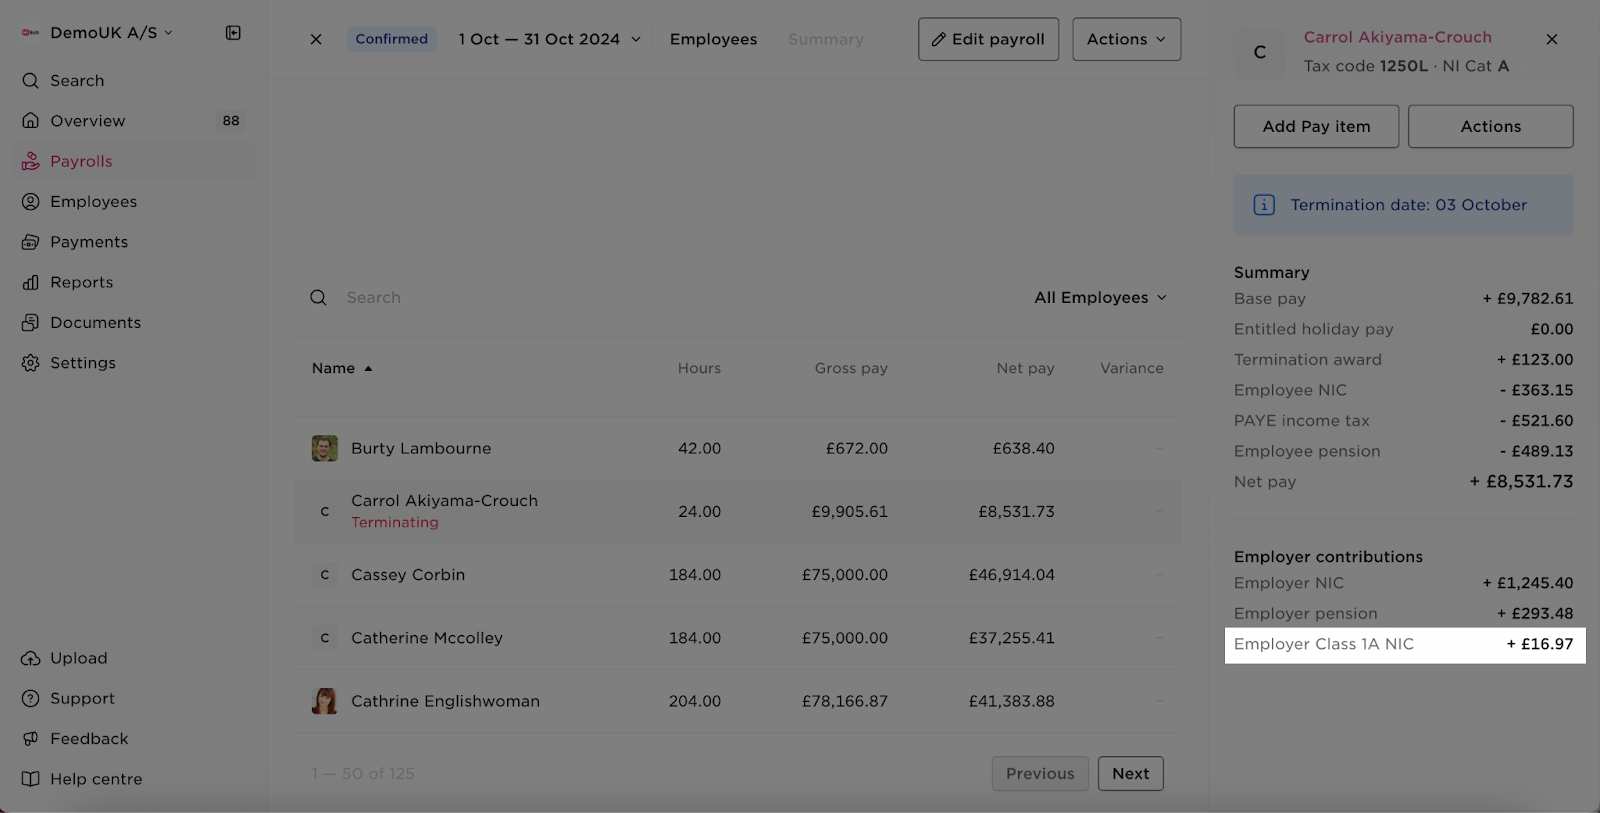1600x813 pixels.
Task: Open Settings gear in sidebar
Action: point(31,363)
